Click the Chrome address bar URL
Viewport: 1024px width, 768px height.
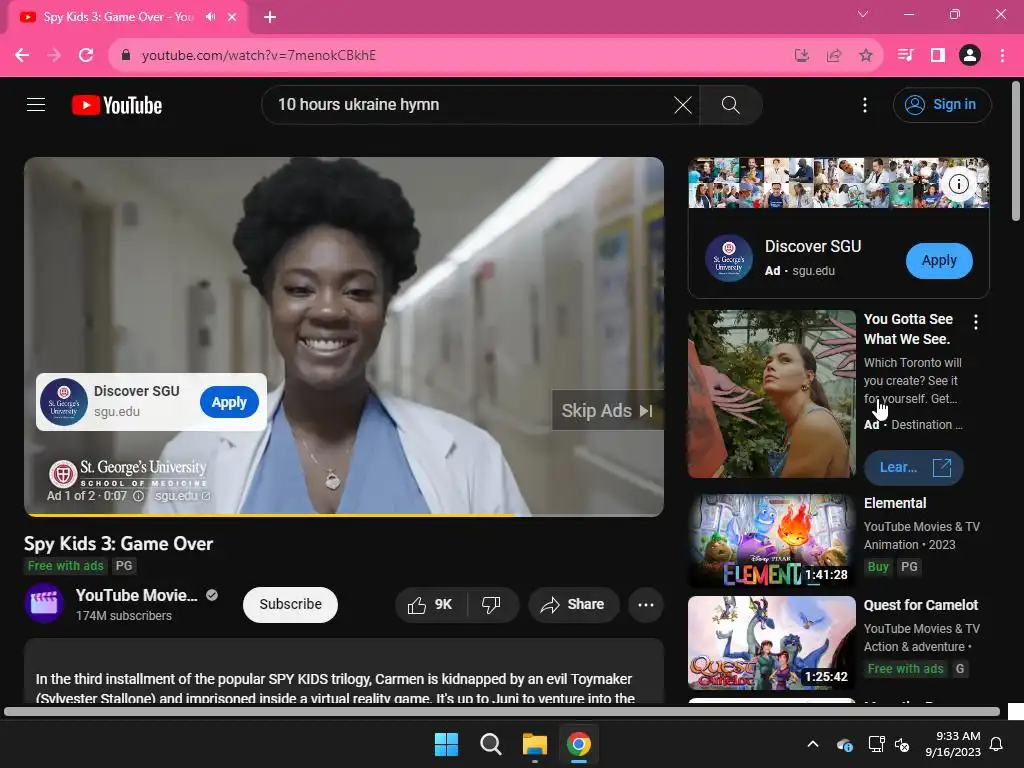click(259, 56)
